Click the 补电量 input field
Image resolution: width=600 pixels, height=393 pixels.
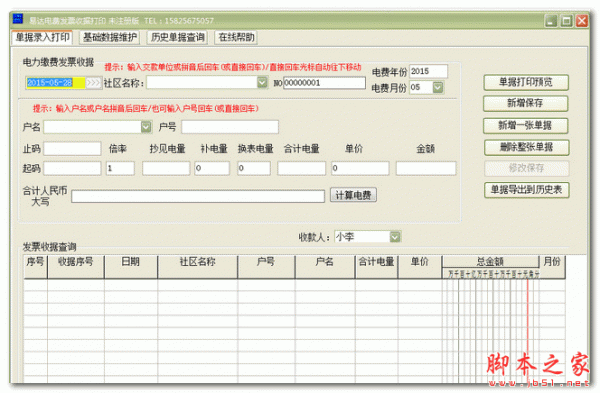click(x=212, y=168)
